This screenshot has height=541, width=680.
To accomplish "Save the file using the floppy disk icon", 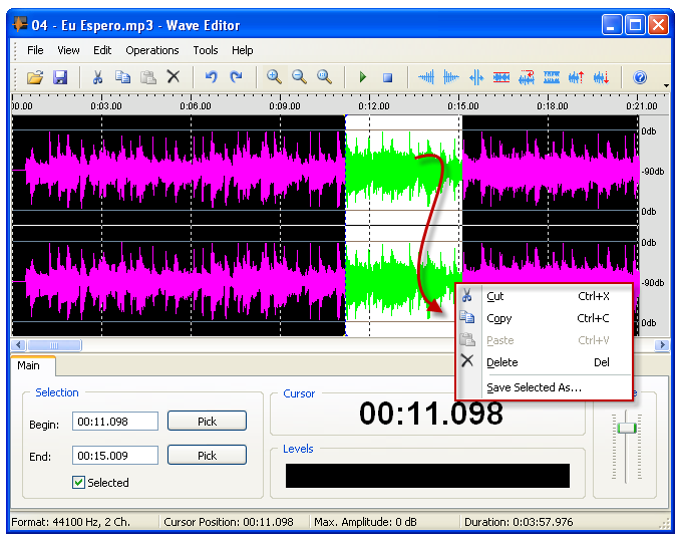I will pyautogui.click(x=60, y=77).
